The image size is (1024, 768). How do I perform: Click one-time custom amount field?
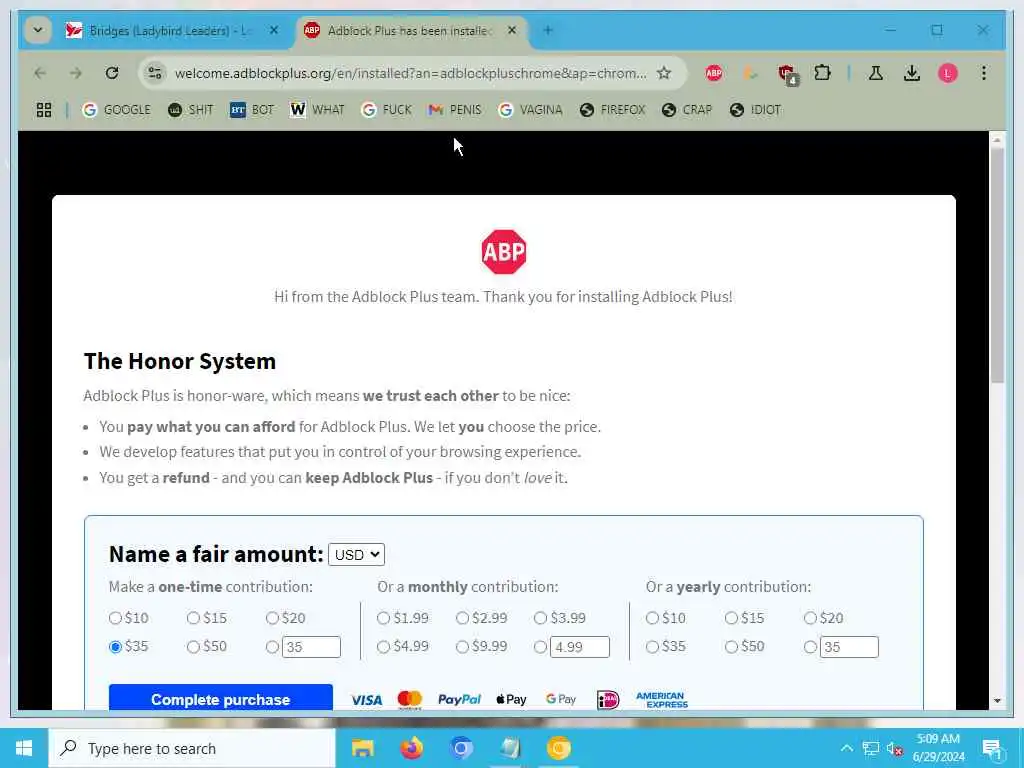click(312, 647)
